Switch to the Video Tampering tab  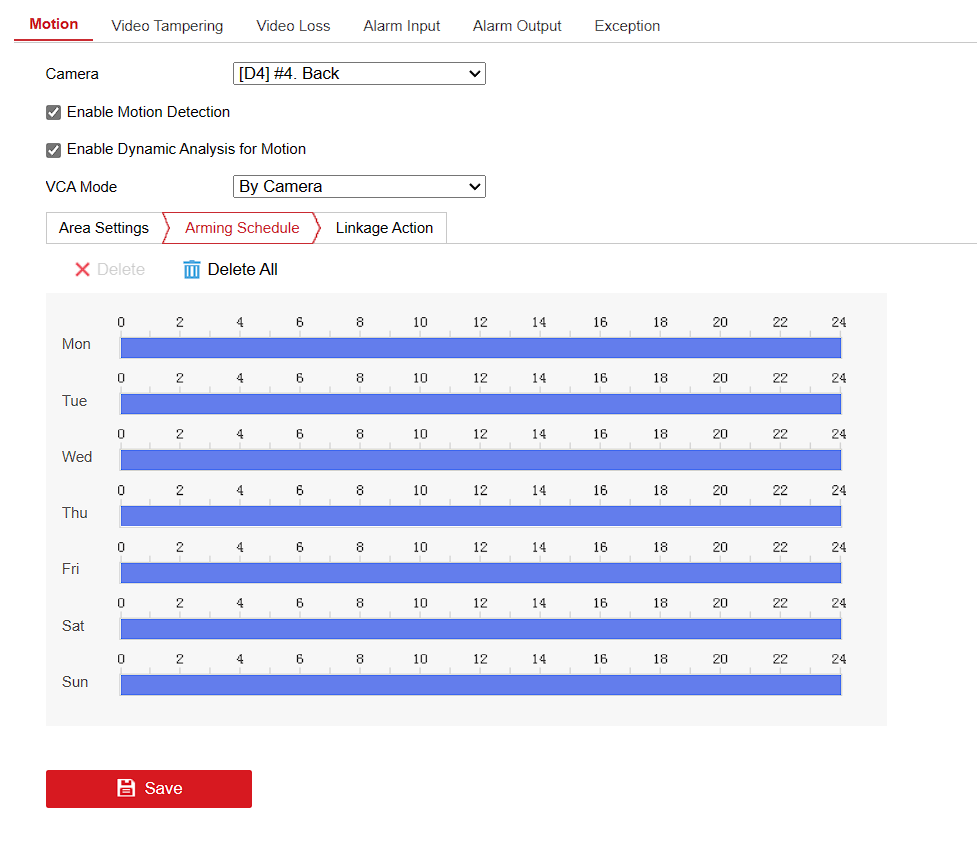coord(167,26)
